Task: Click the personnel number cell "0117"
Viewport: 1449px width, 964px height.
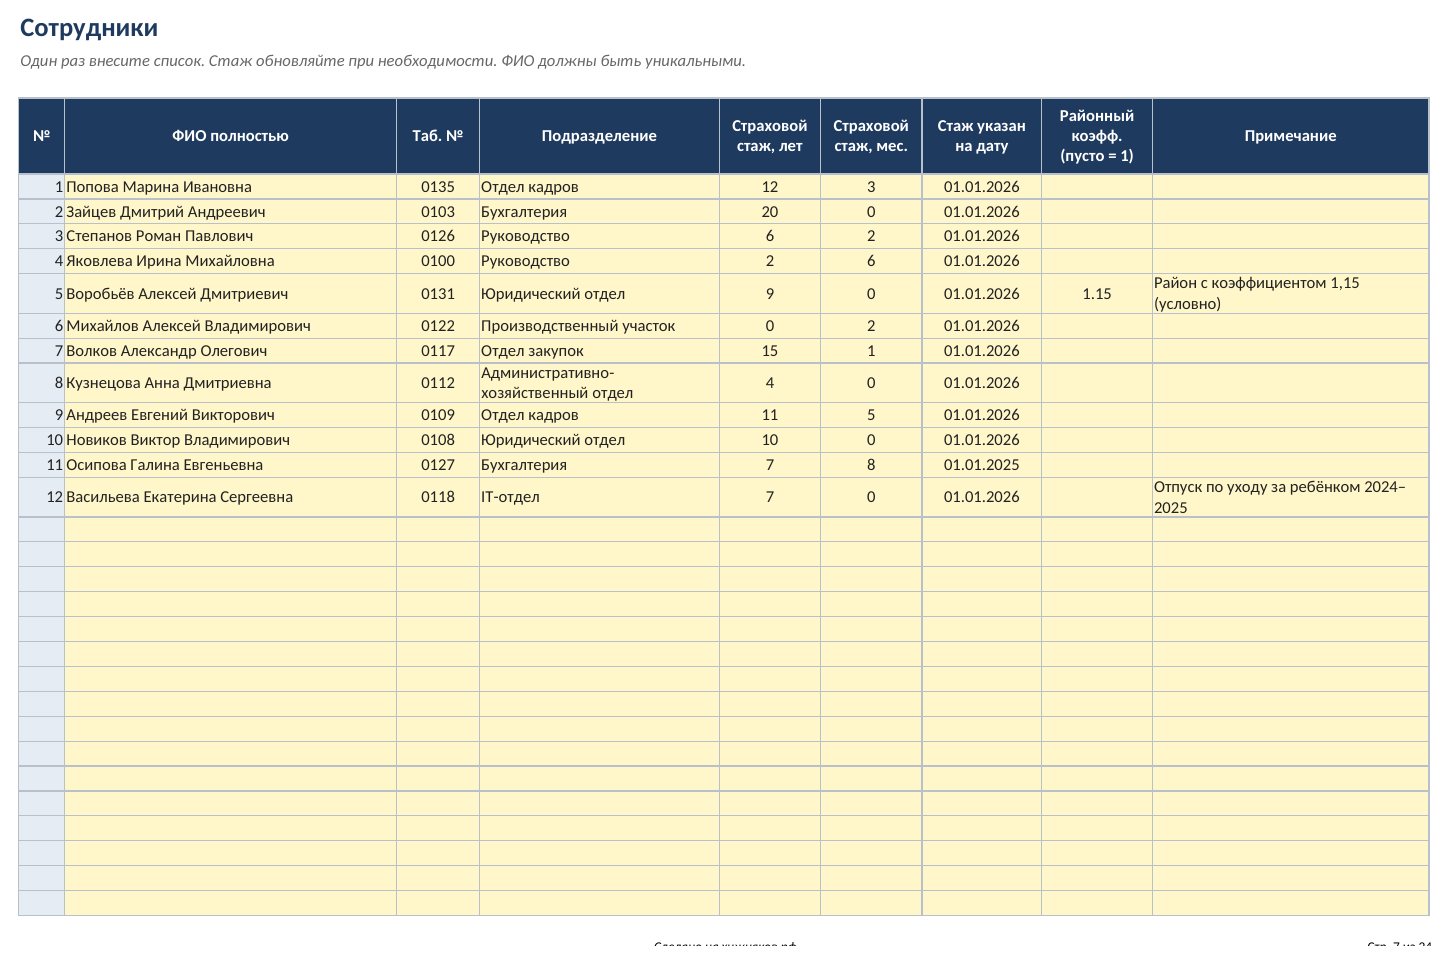Action: (x=438, y=351)
